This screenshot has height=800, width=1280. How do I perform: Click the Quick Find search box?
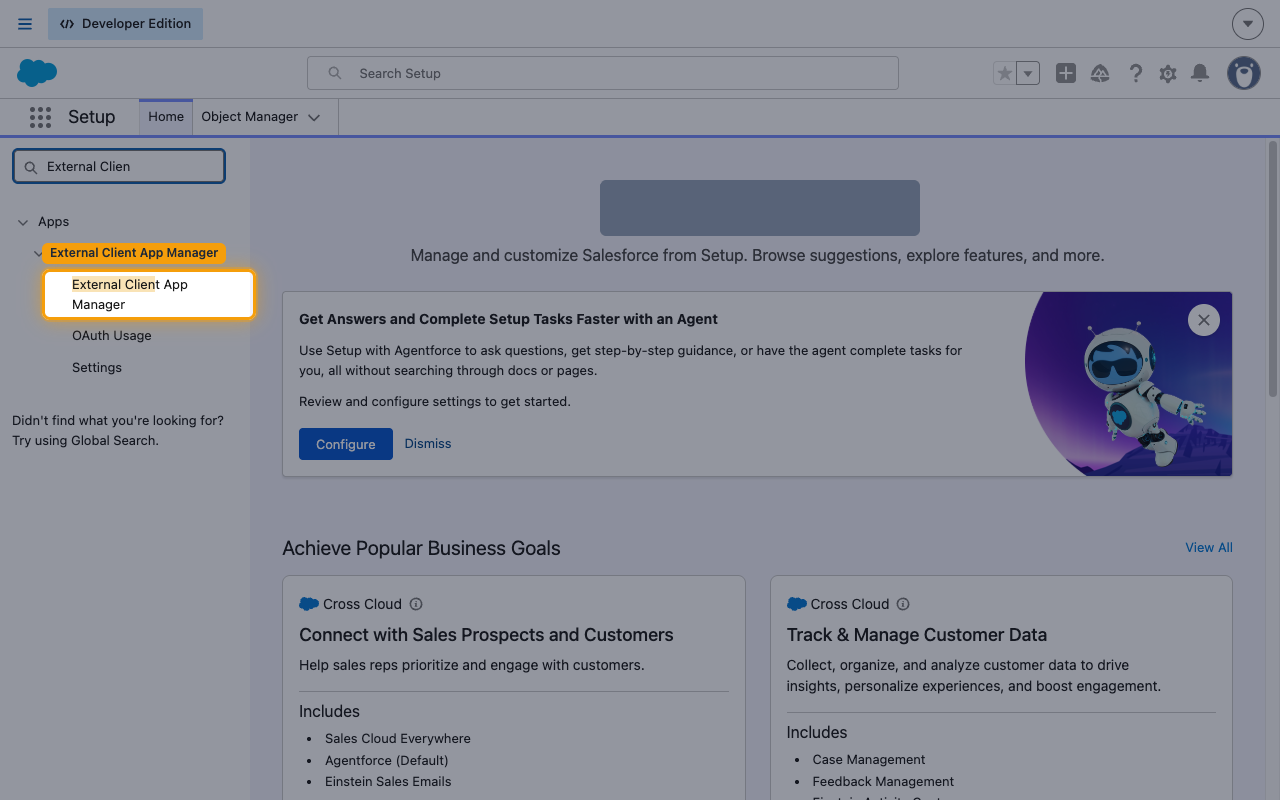[119, 166]
